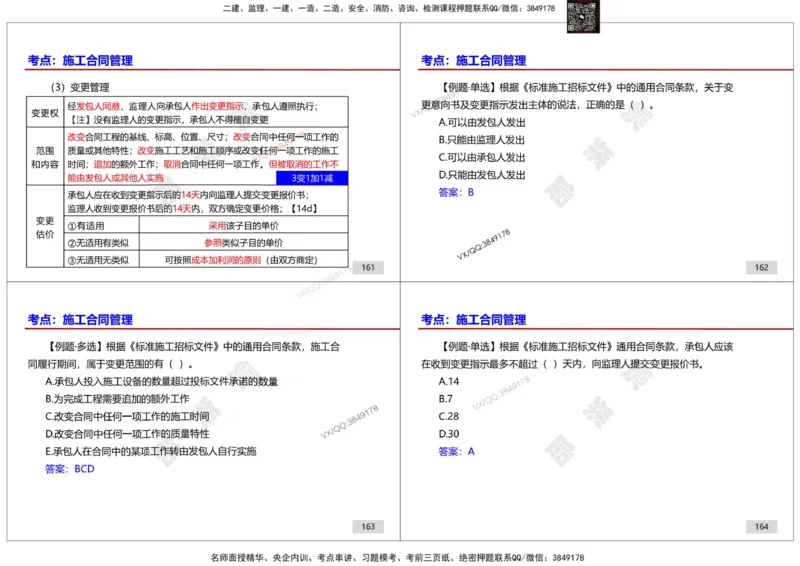This screenshot has height=566, width=800.
Task: Select the title 考点：施工合同管理 on slide 164
Action: pos(473,319)
